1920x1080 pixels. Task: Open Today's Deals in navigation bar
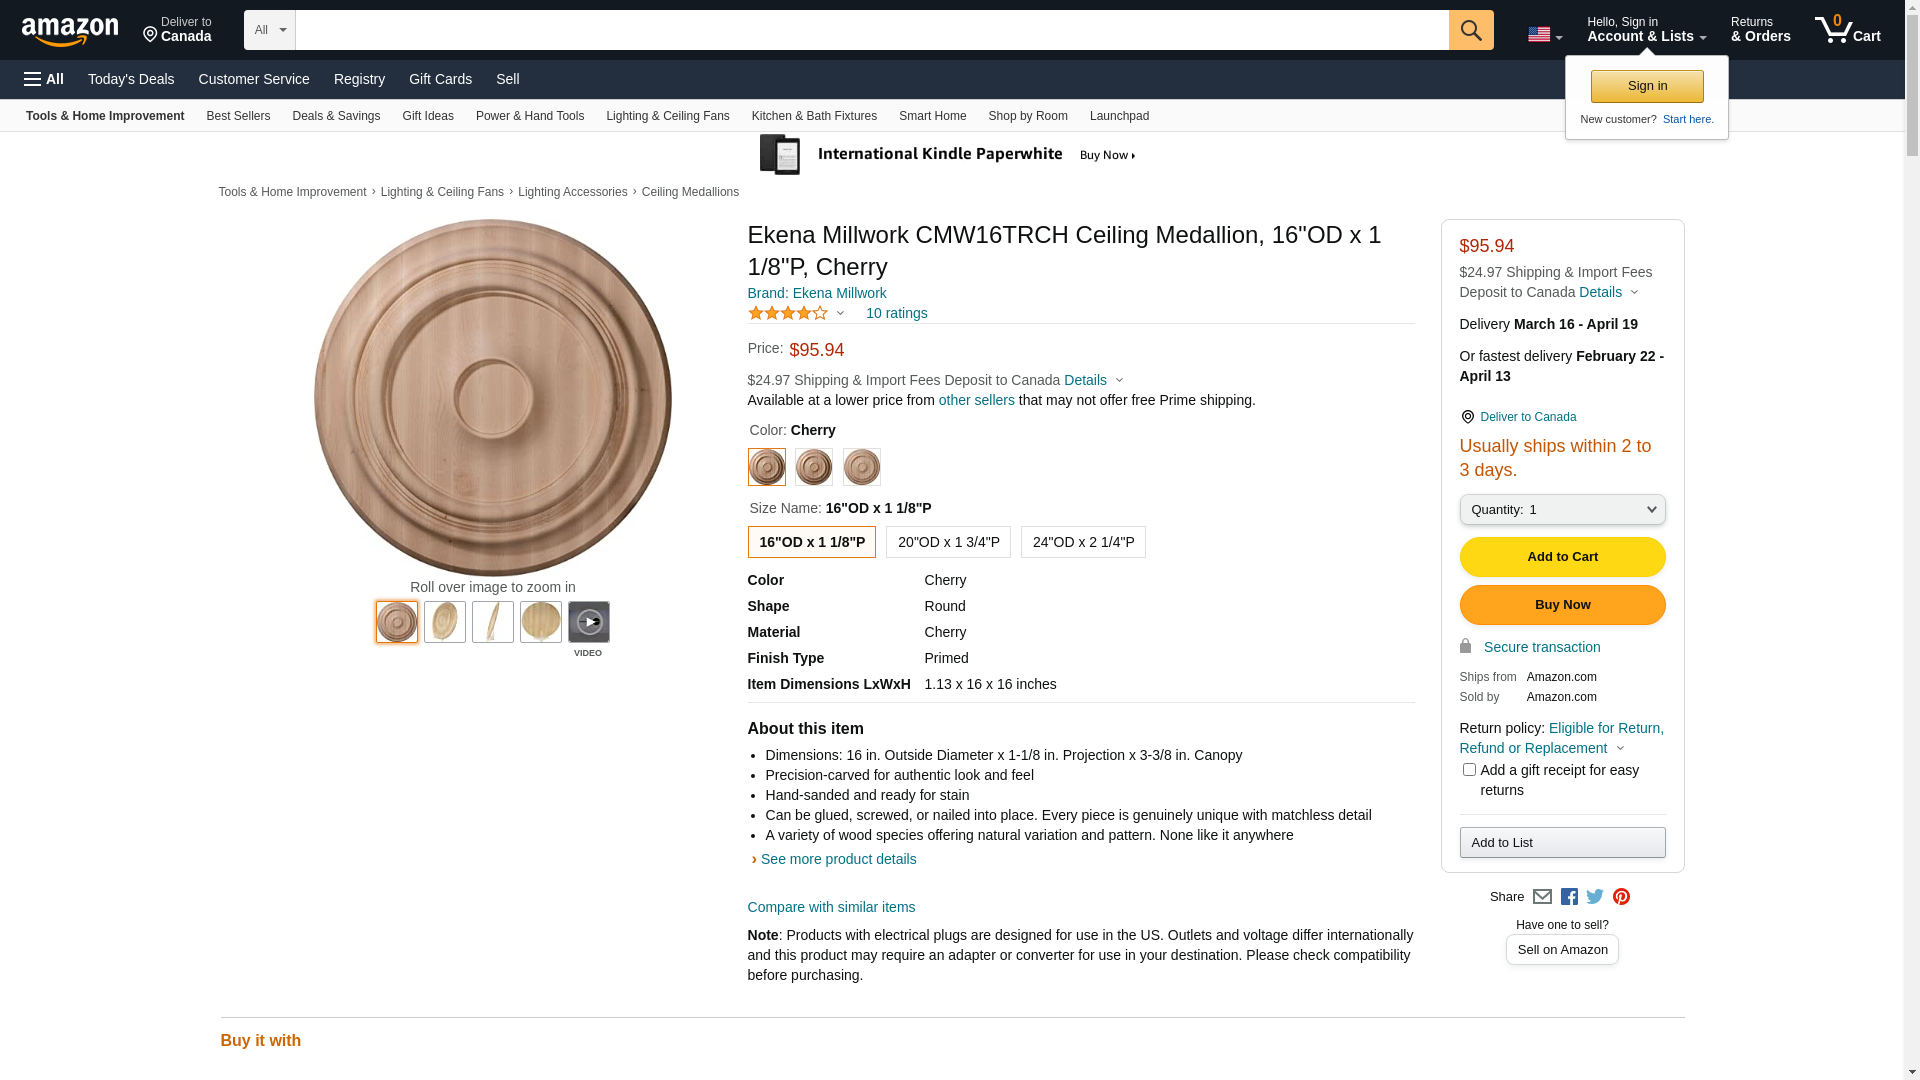(131, 79)
